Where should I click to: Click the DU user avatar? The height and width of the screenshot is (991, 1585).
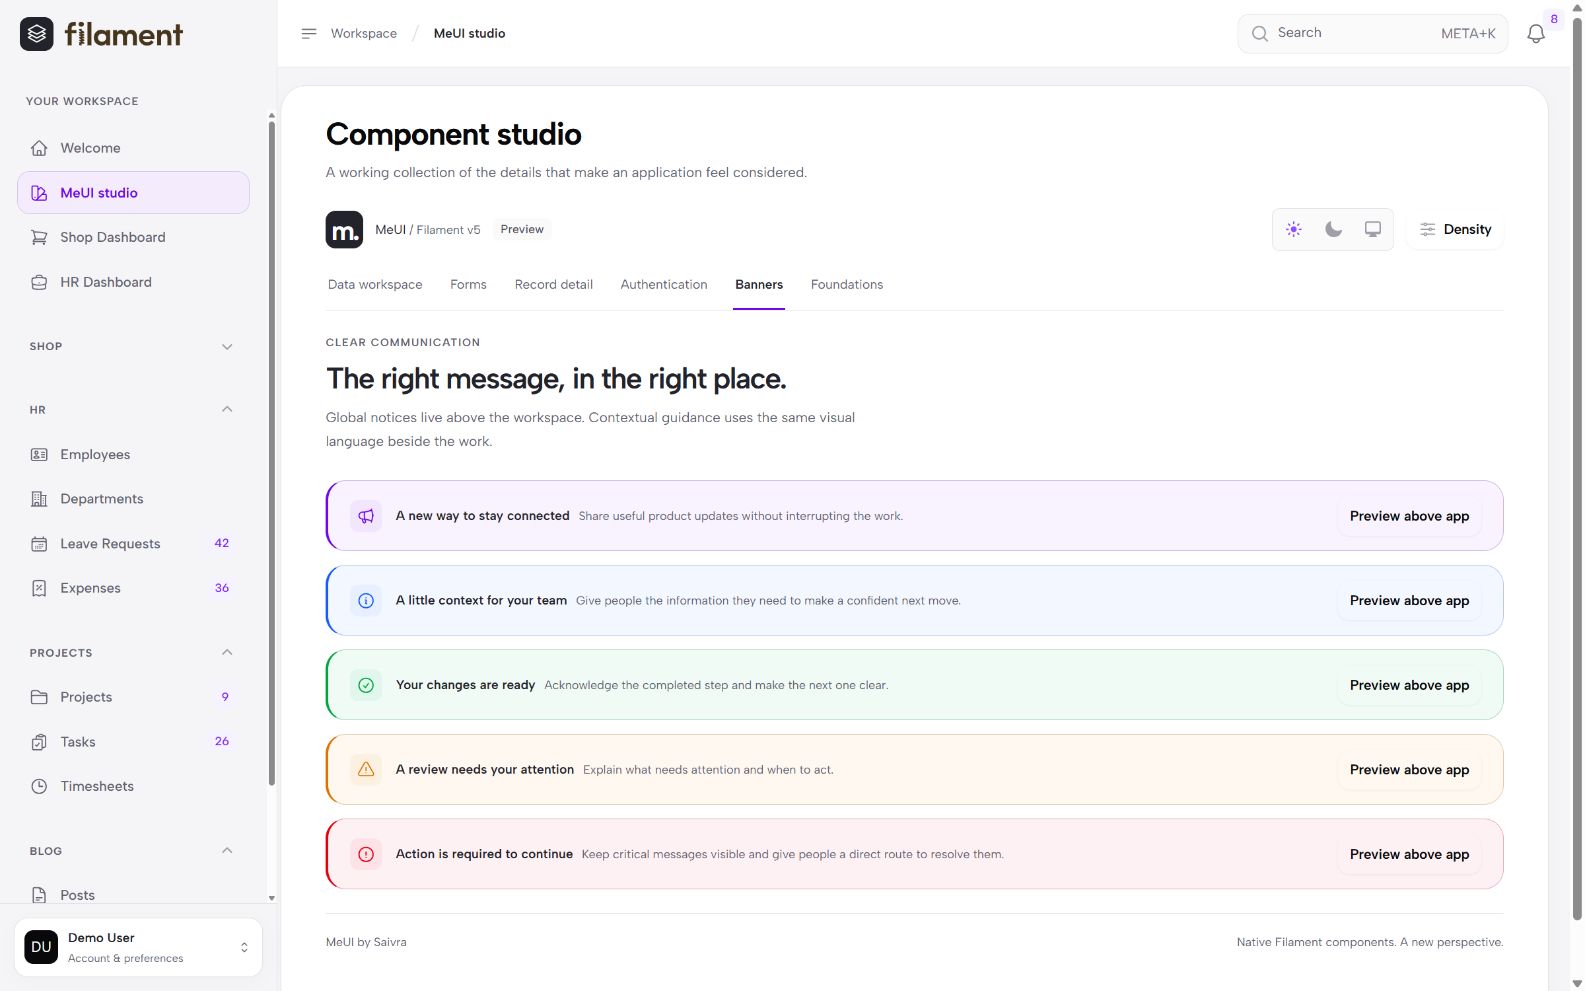(41, 947)
